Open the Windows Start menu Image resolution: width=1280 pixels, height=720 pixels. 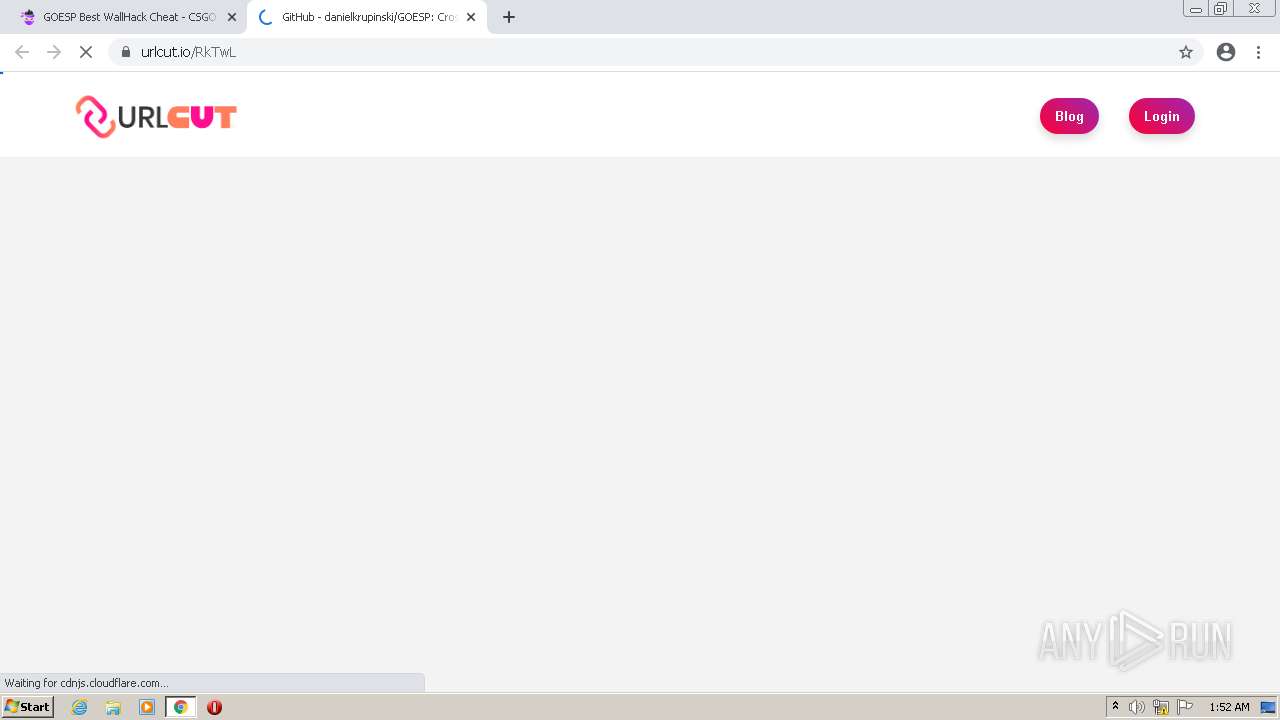28,707
